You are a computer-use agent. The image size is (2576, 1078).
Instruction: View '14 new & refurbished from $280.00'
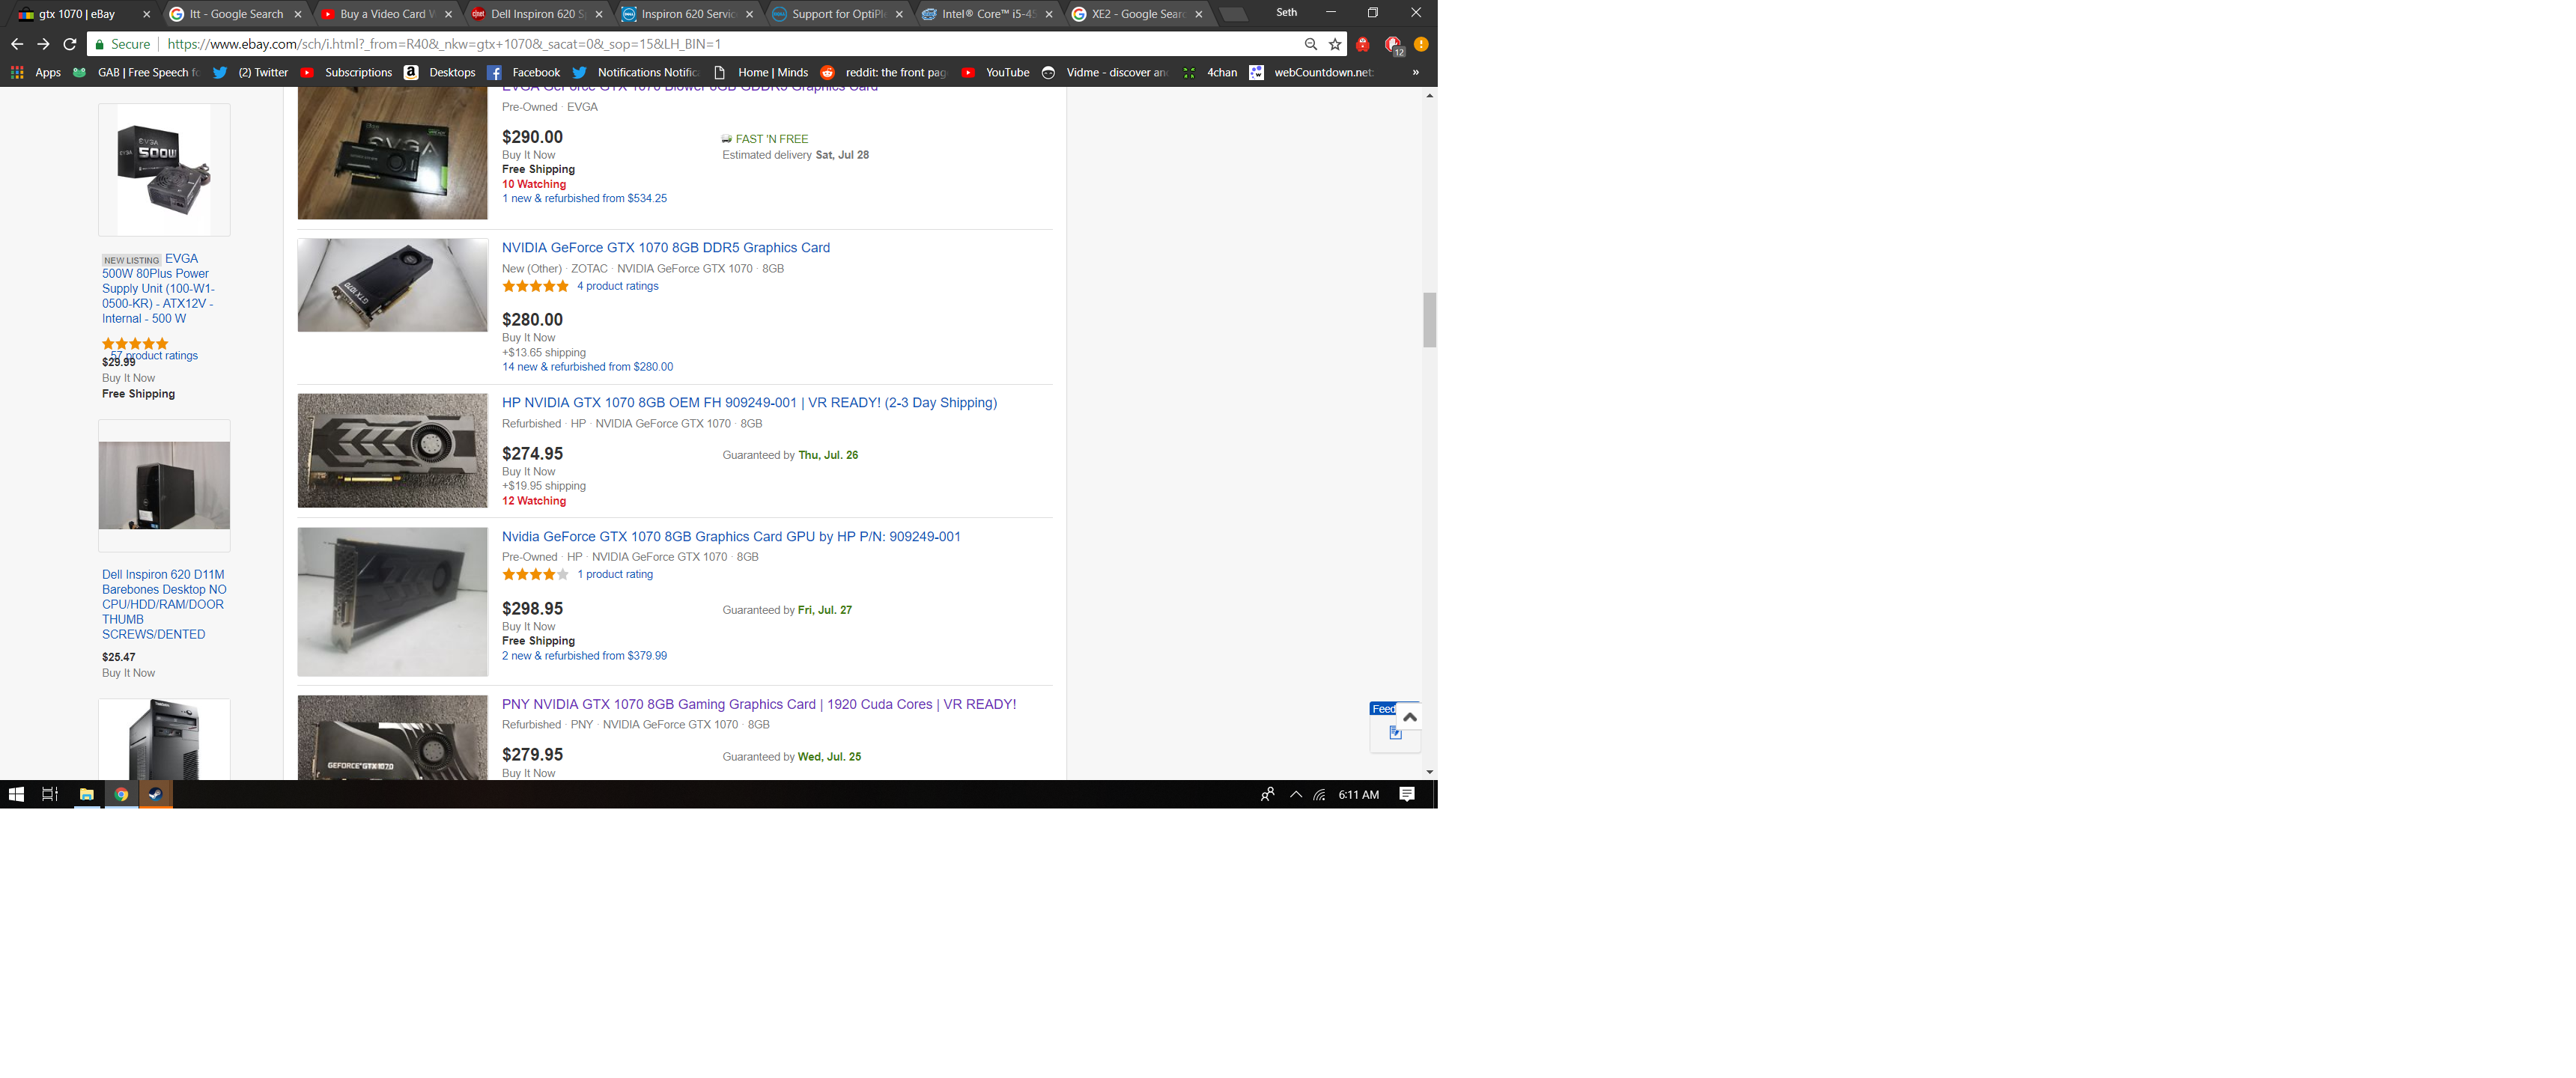[587, 367]
